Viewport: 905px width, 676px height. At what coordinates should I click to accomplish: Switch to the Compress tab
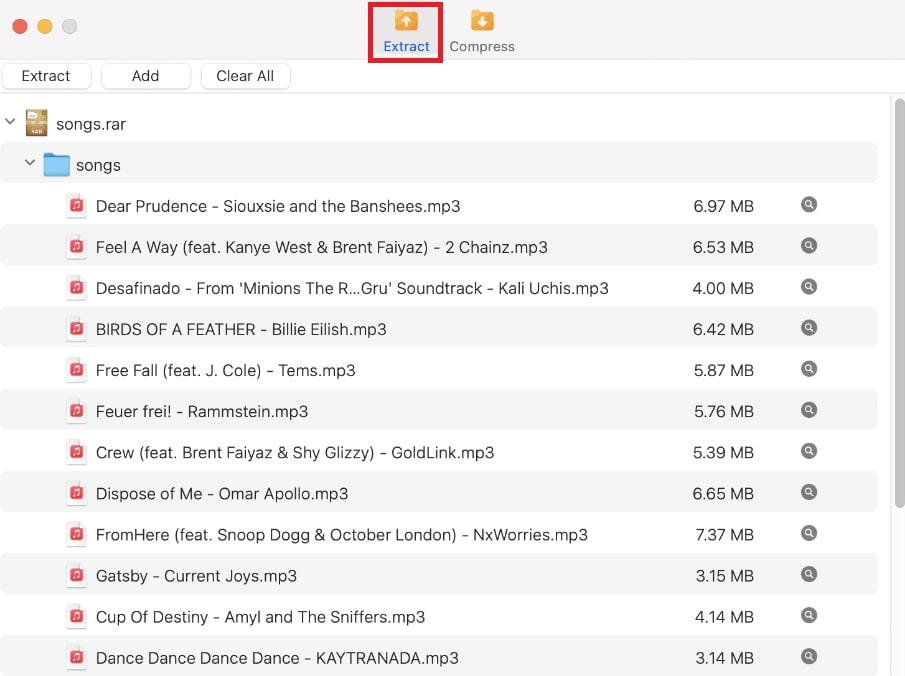tap(482, 32)
